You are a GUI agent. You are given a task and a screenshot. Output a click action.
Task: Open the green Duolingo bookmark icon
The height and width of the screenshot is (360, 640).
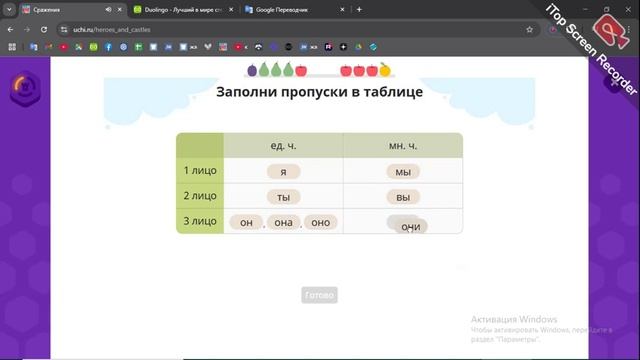pos(93,47)
